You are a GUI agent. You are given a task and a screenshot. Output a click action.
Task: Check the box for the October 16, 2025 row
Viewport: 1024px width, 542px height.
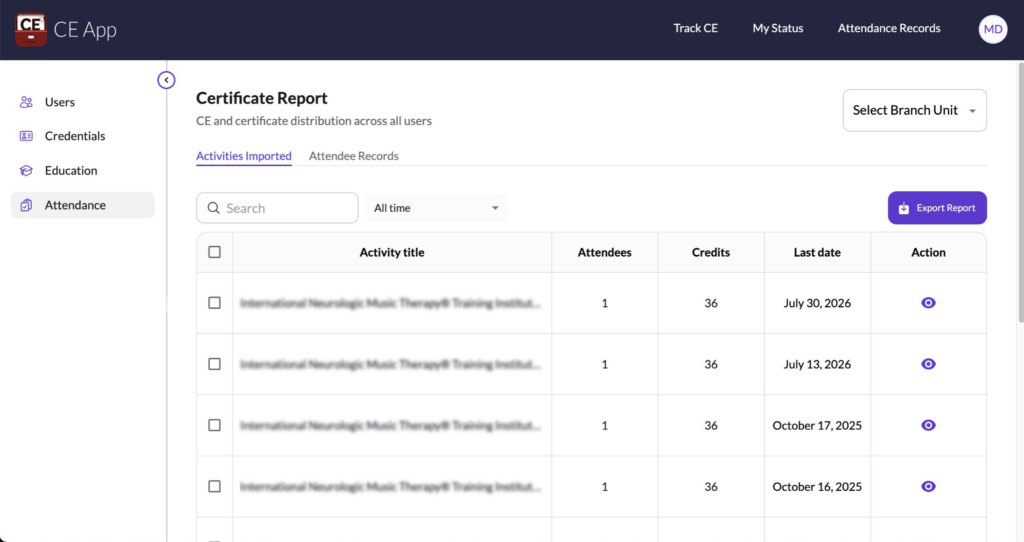click(214, 486)
